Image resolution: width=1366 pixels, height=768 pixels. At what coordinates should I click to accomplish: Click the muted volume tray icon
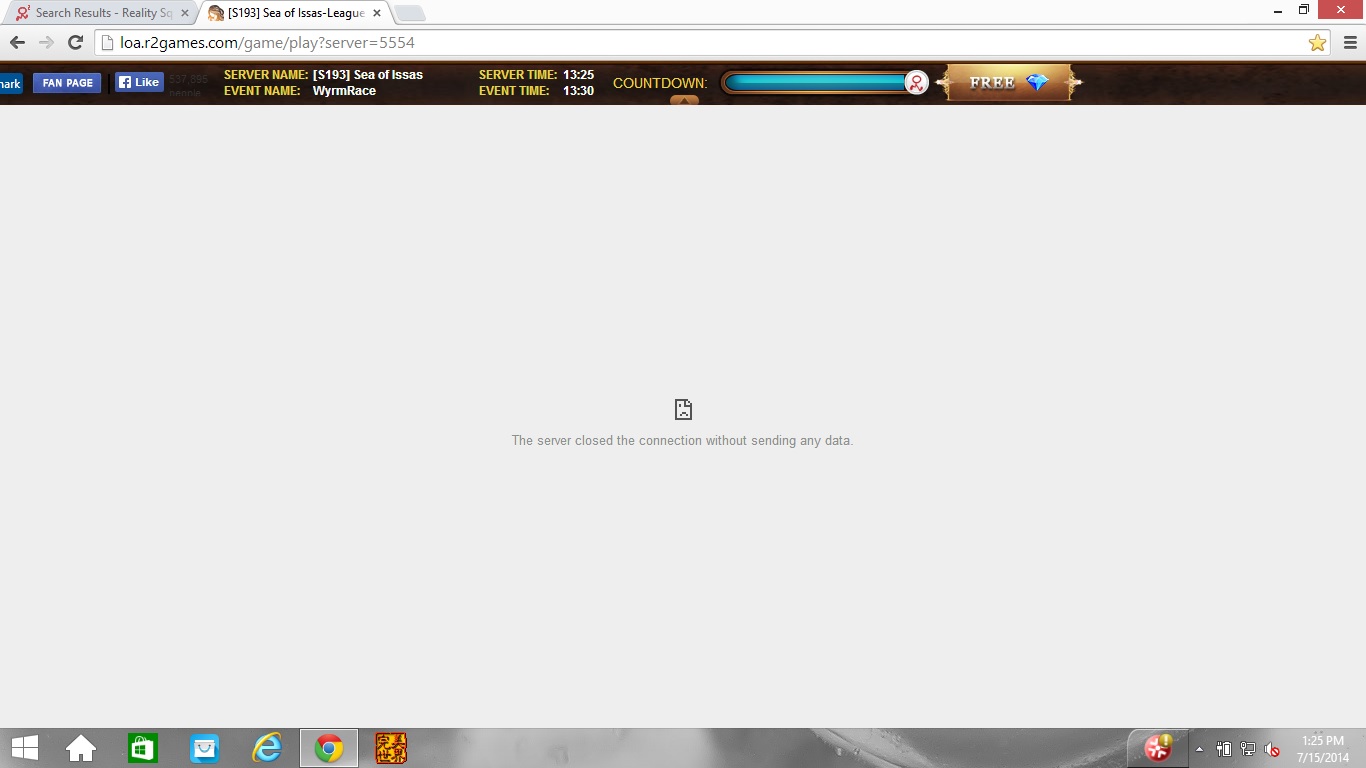pos(1272,749)
